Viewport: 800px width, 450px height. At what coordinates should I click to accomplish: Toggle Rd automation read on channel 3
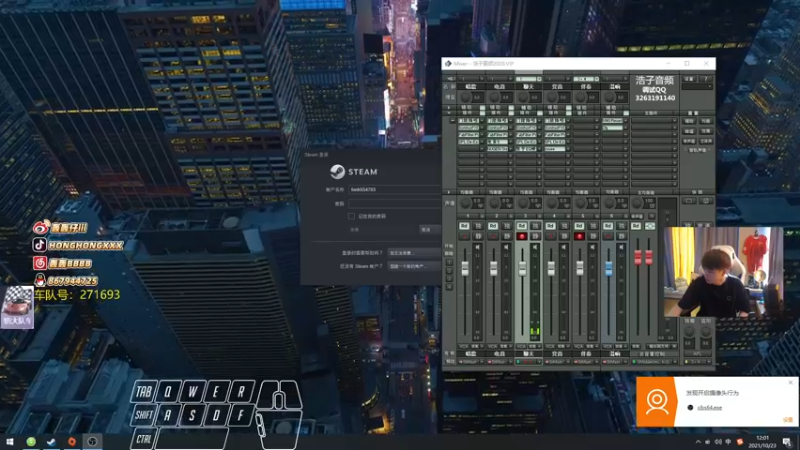521,226
